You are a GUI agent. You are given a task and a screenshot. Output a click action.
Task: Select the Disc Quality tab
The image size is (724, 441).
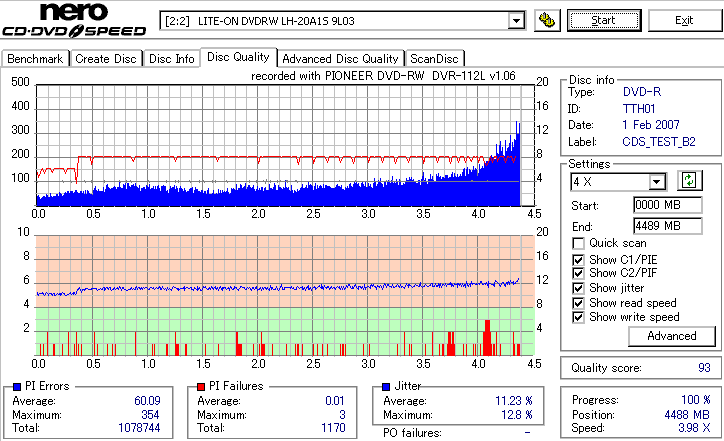tap(238, 57)
